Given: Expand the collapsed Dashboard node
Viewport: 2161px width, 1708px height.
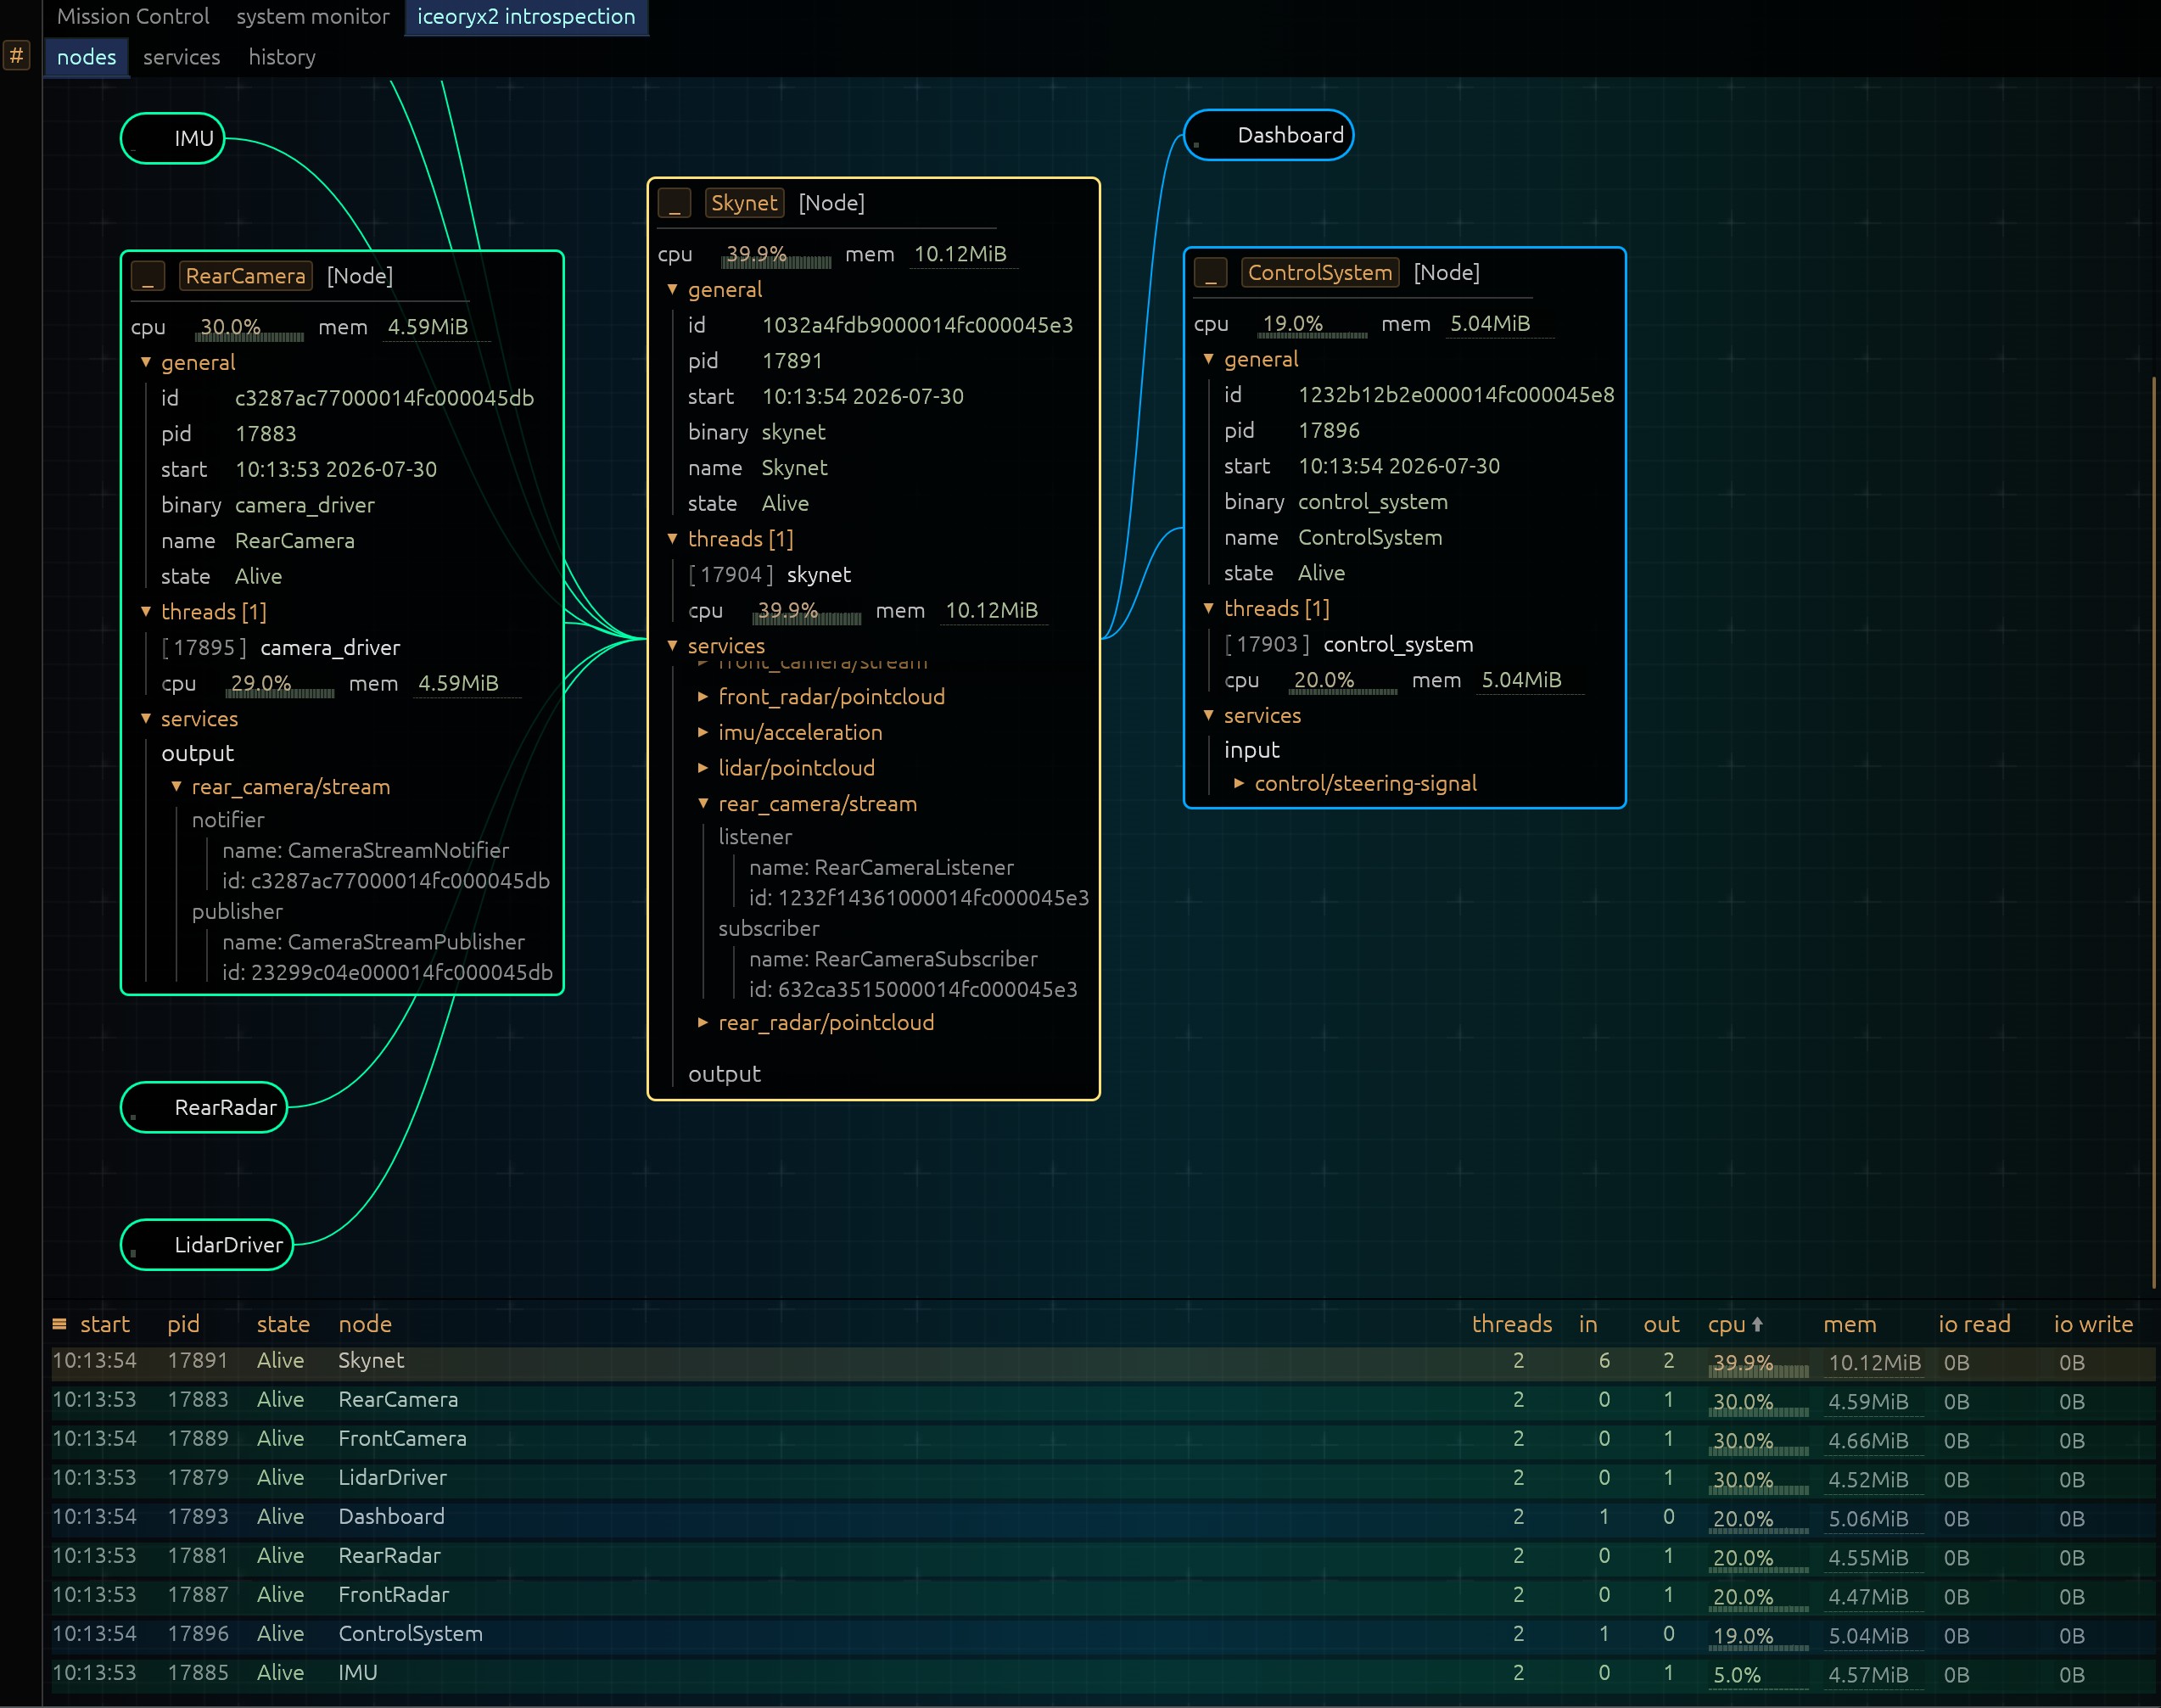Looking at the screenshot, I should pos(1268,135).
